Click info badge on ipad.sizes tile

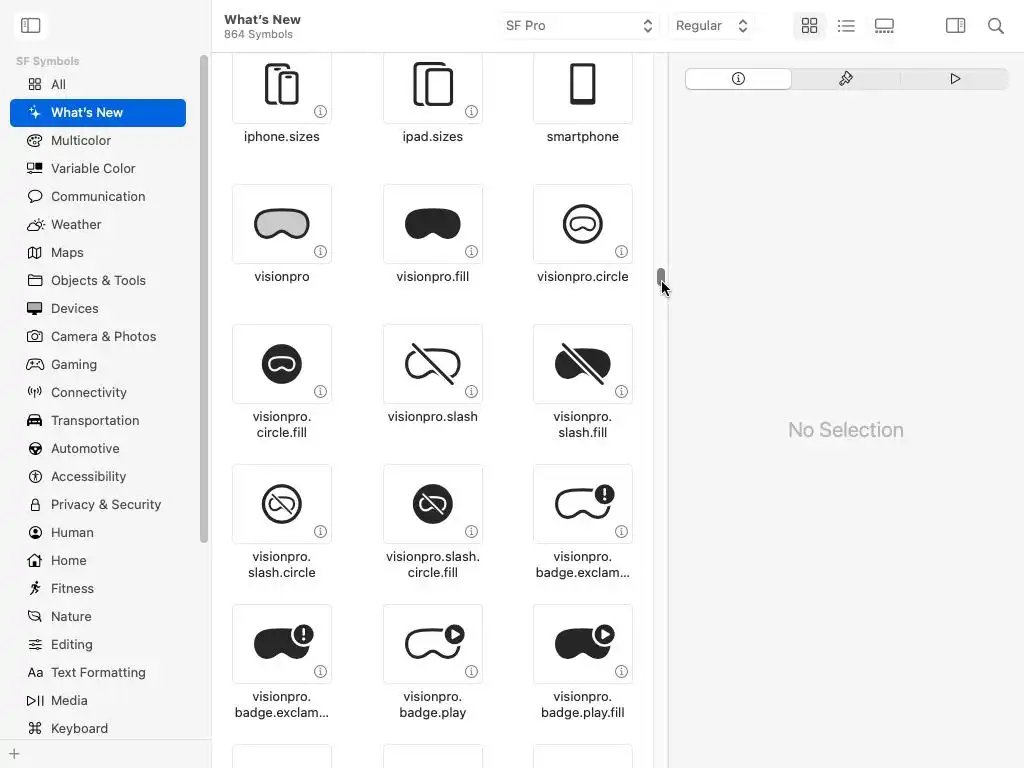tap(471, 112)
